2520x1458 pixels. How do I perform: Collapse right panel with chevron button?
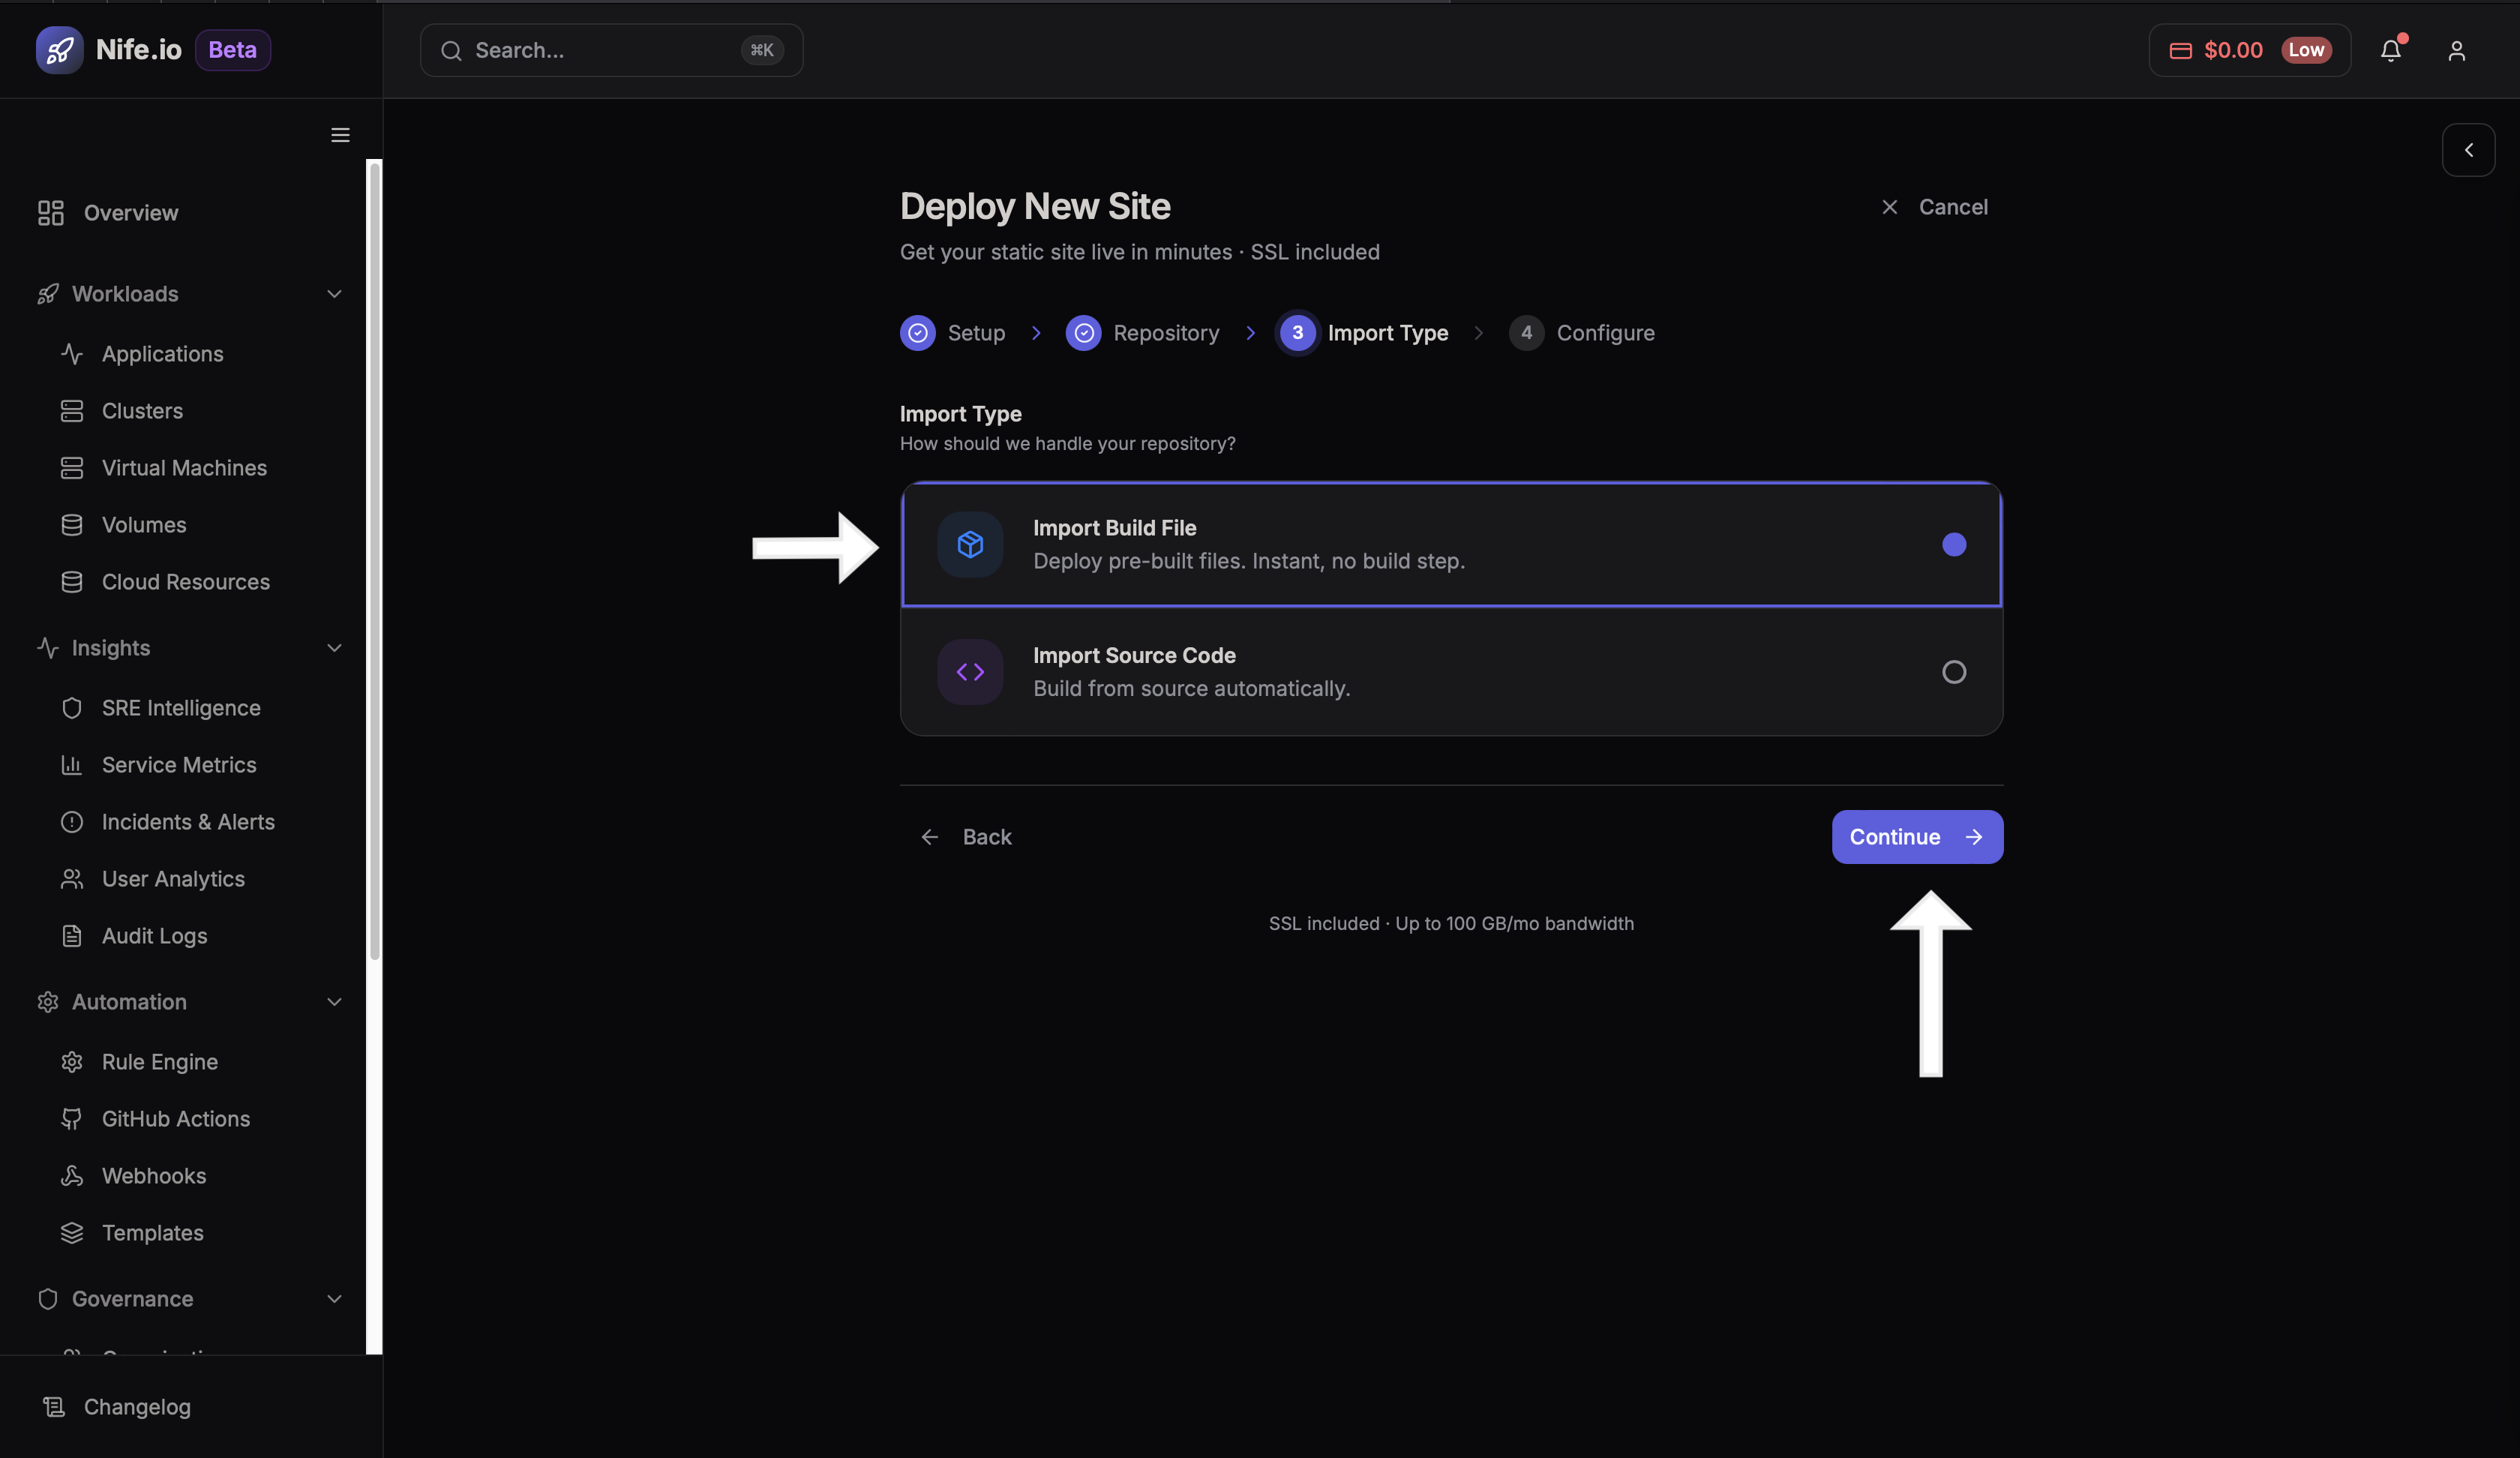pyautogui.click(x=2468, y=150)
